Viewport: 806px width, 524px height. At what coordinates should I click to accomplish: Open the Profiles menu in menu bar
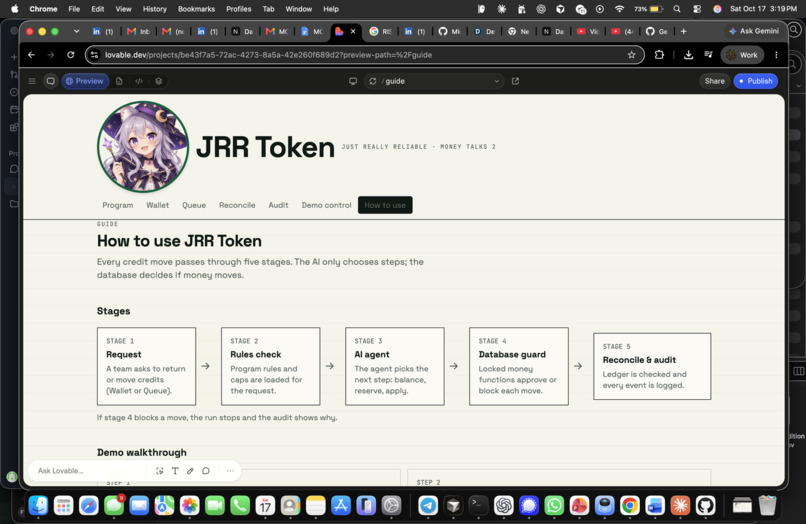pos(239,9)
